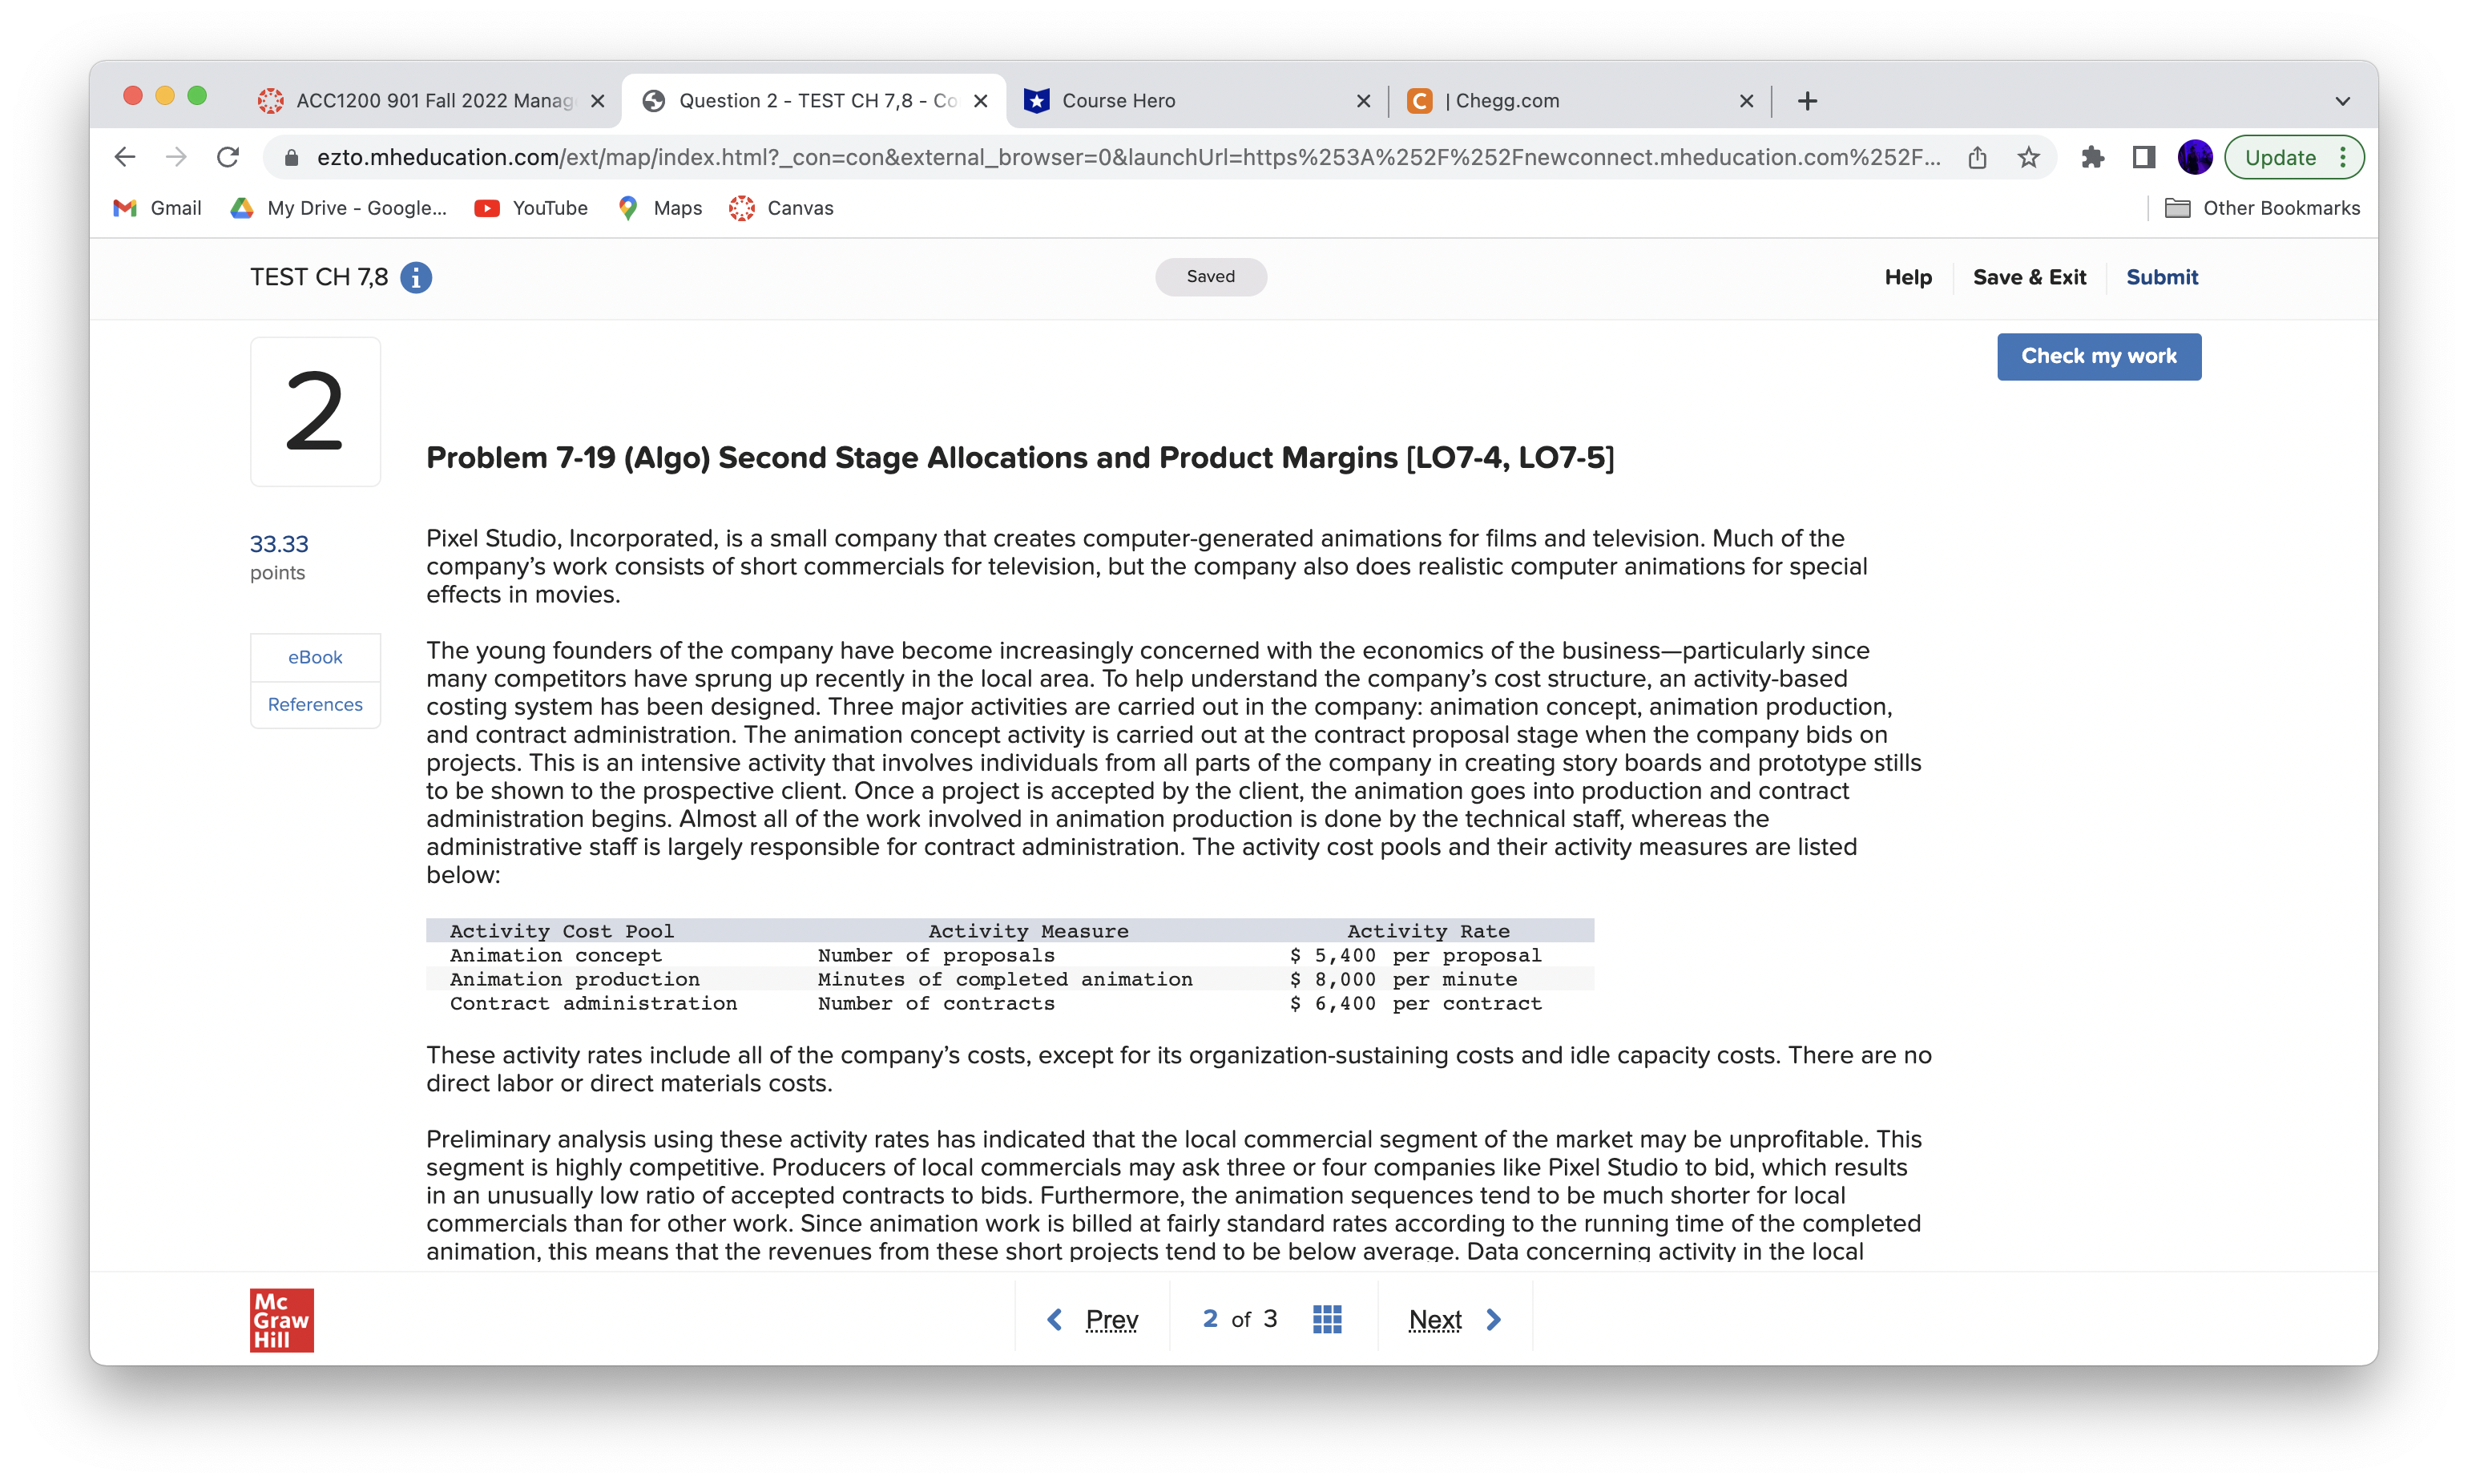The image size is (2468, 1484).
Task: Go to the Next question
Action: pyautogui.click(x=1453, y=1319)
